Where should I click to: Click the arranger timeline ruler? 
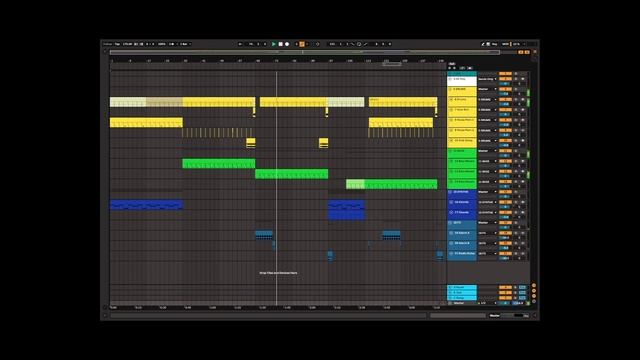point(278,61)
